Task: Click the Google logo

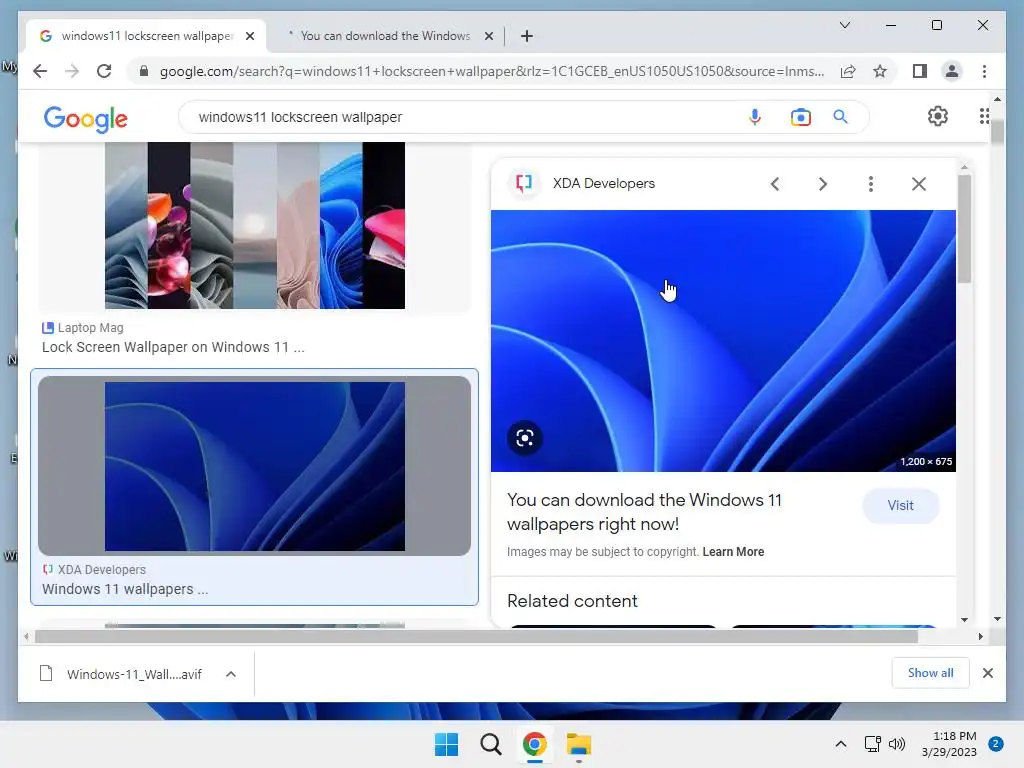Action: pos(86,118)
